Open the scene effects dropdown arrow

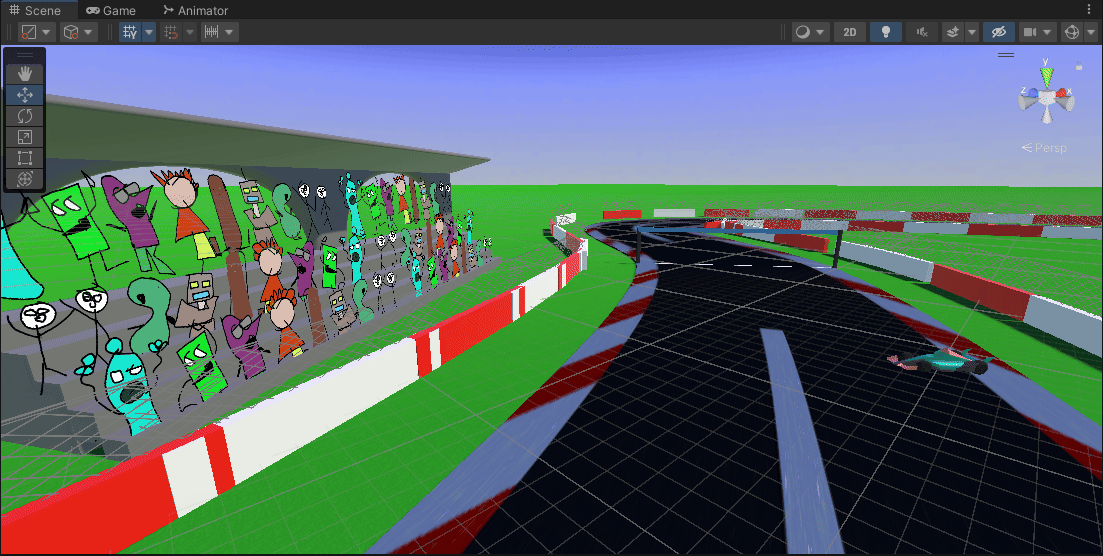click(x=971, y=32)
